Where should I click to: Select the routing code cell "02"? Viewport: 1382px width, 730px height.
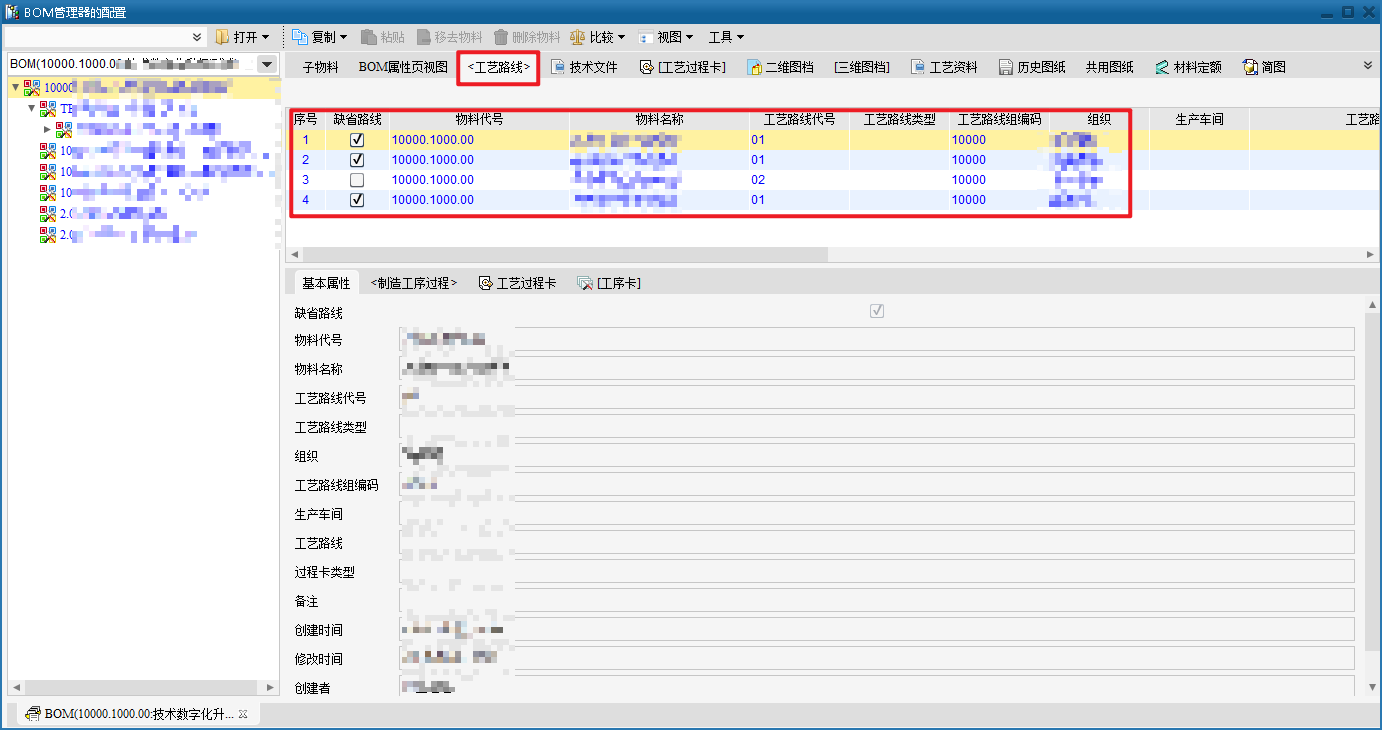758,180
